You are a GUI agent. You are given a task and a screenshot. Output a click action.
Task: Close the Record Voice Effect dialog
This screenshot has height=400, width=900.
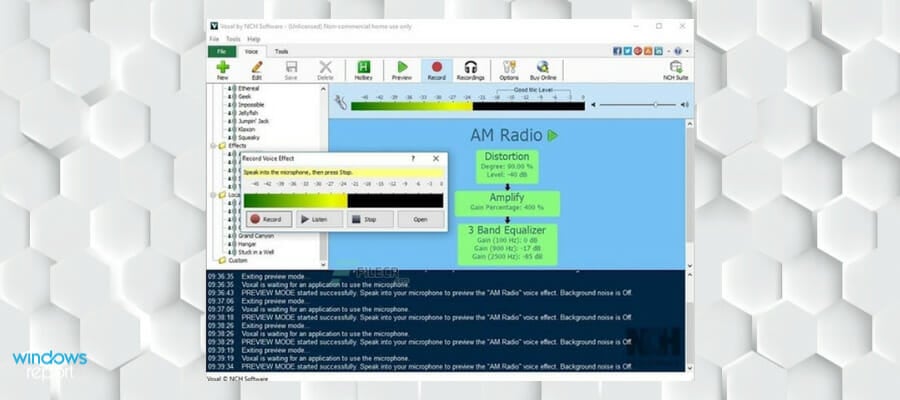tap(436, 158)
